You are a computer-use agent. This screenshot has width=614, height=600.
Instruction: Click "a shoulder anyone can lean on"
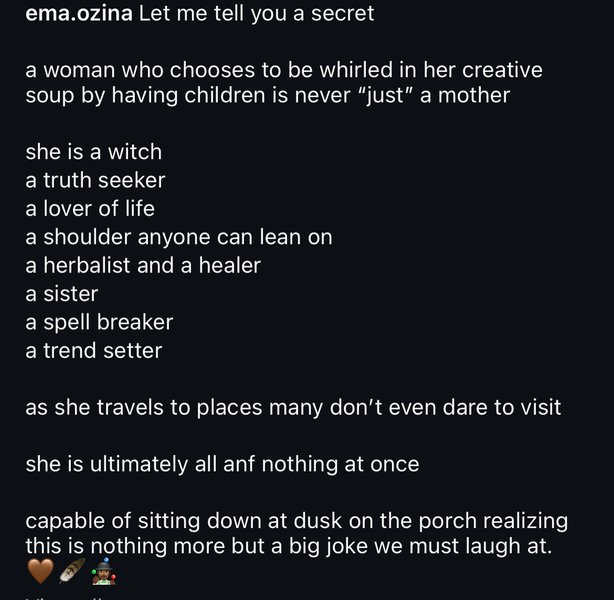click(179, 237)
